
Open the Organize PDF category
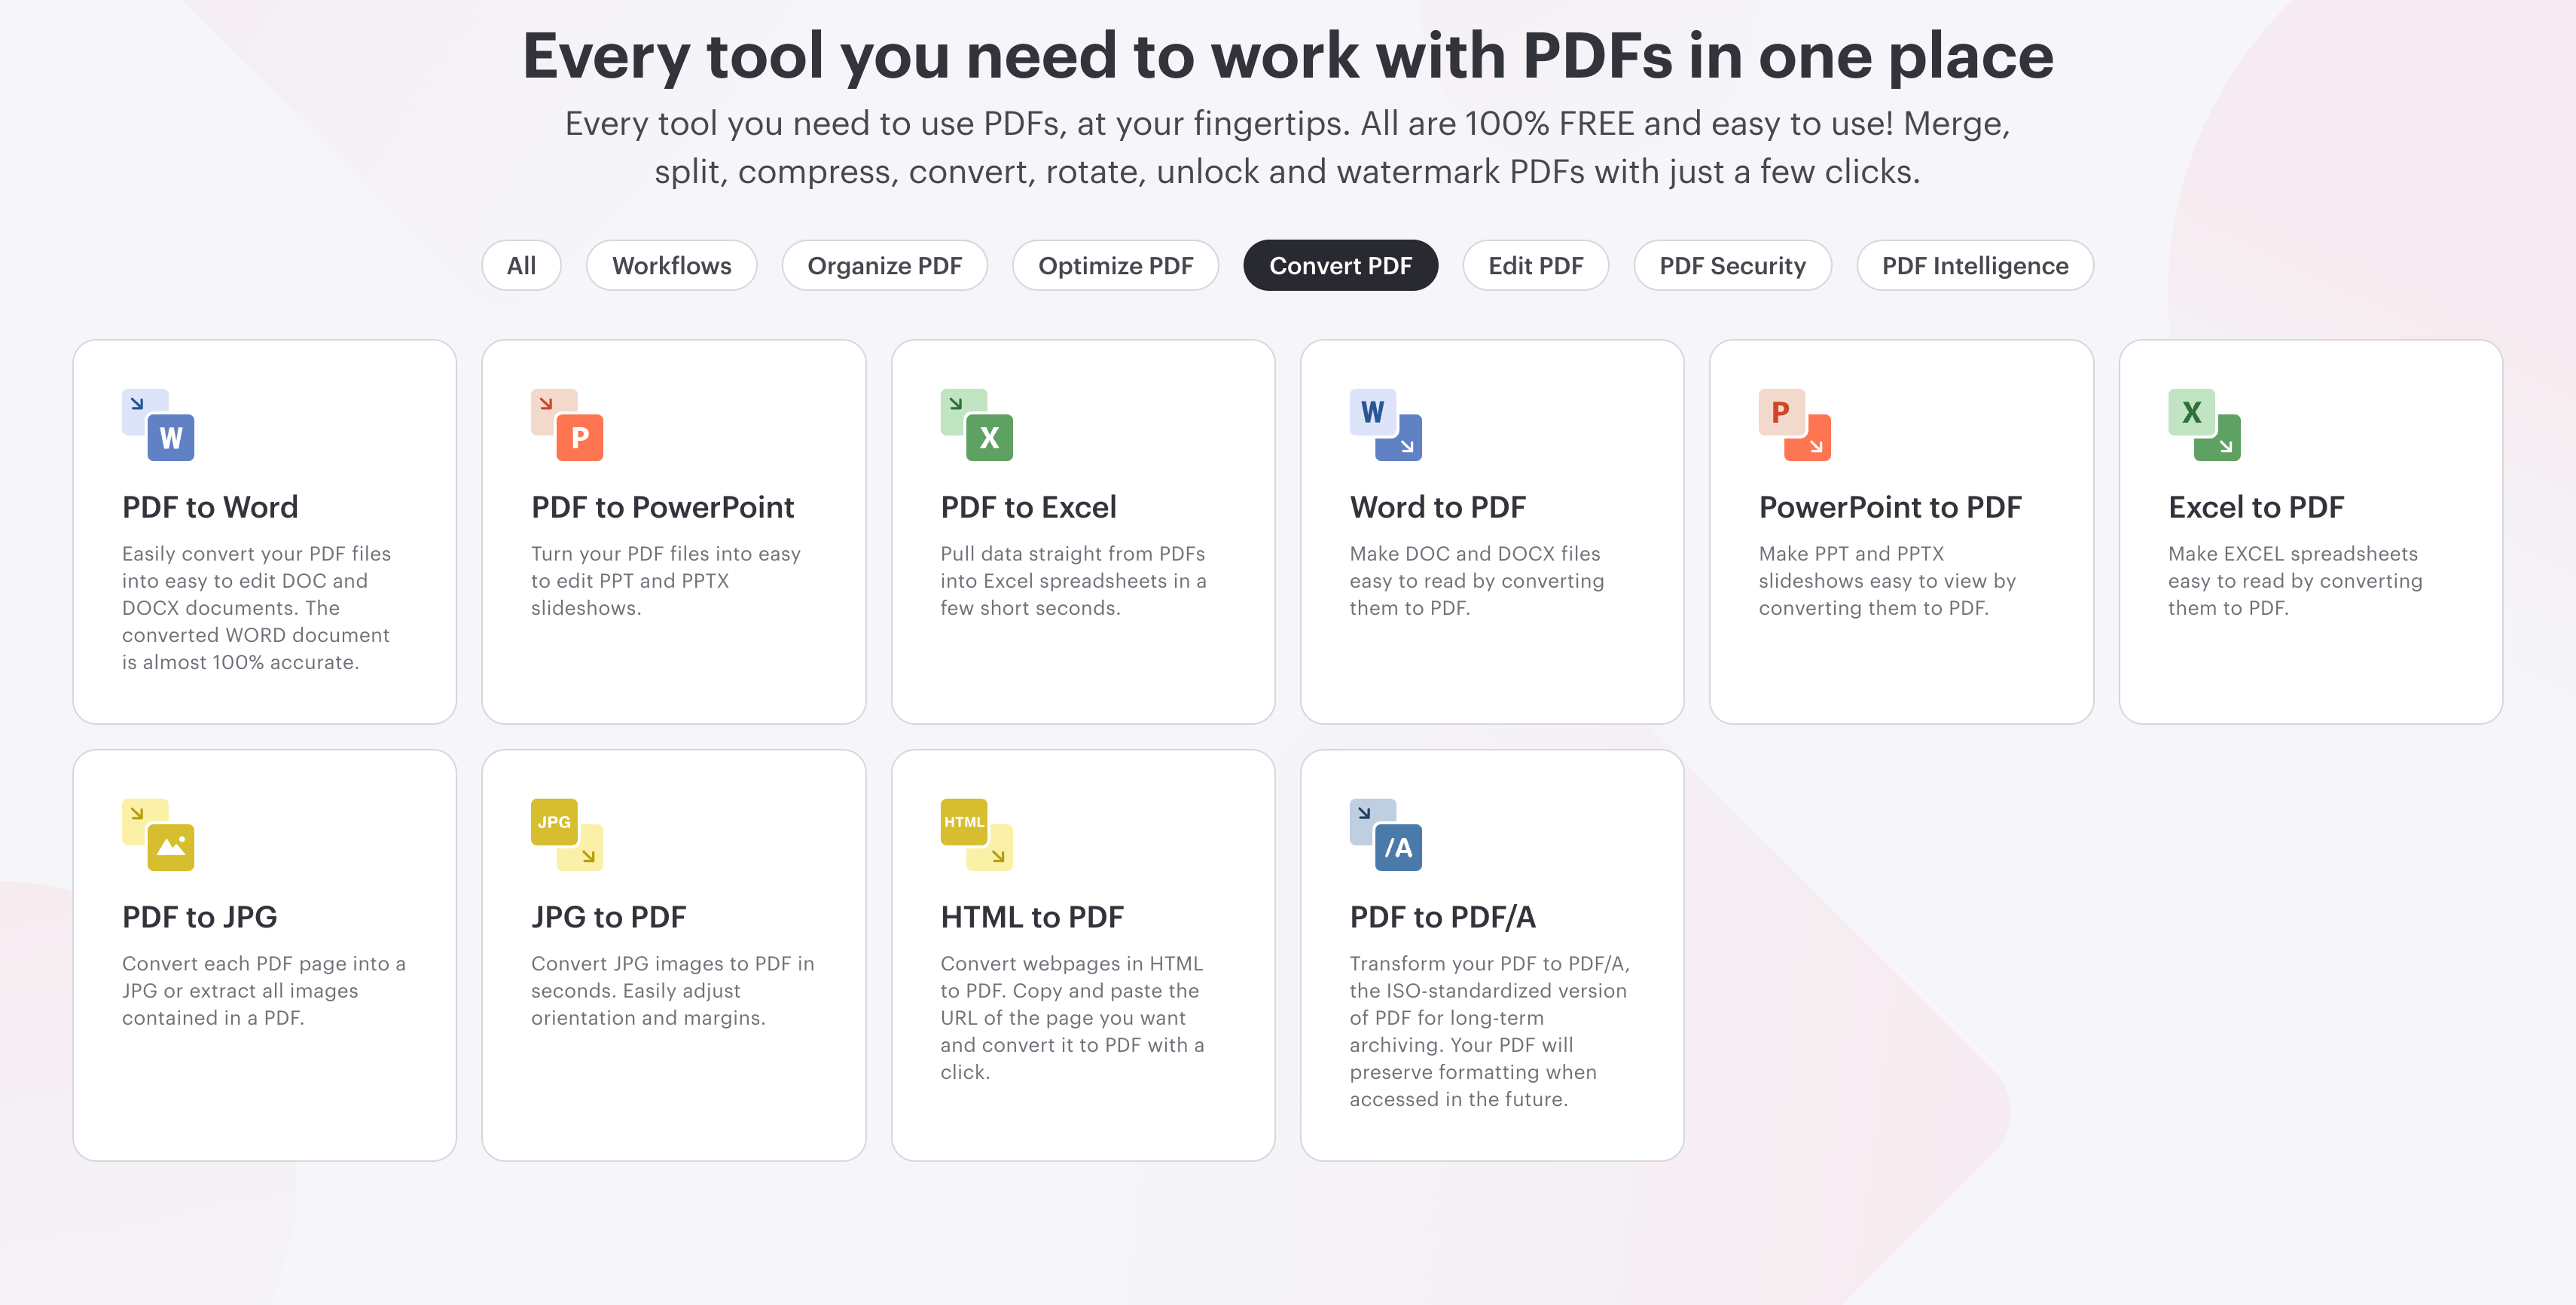pyautogui.click(x=885, y=266)
